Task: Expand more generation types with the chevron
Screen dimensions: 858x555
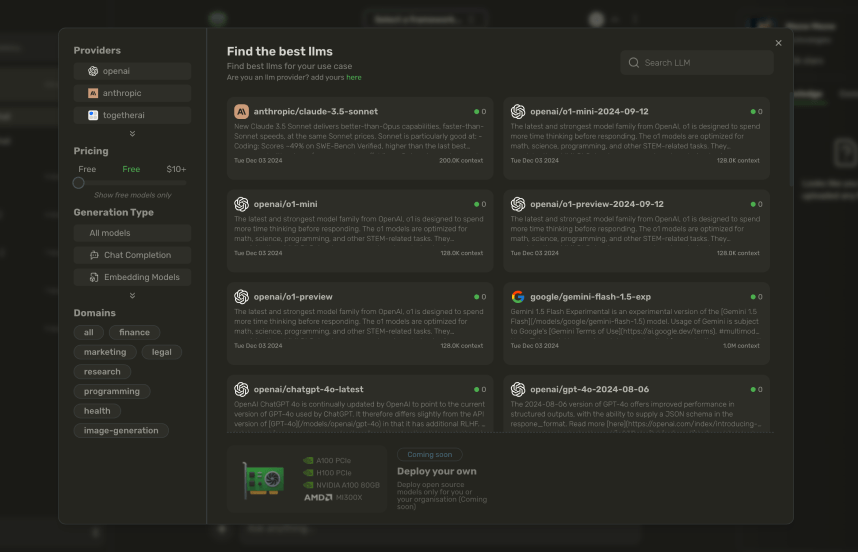Action: (132, 296)
